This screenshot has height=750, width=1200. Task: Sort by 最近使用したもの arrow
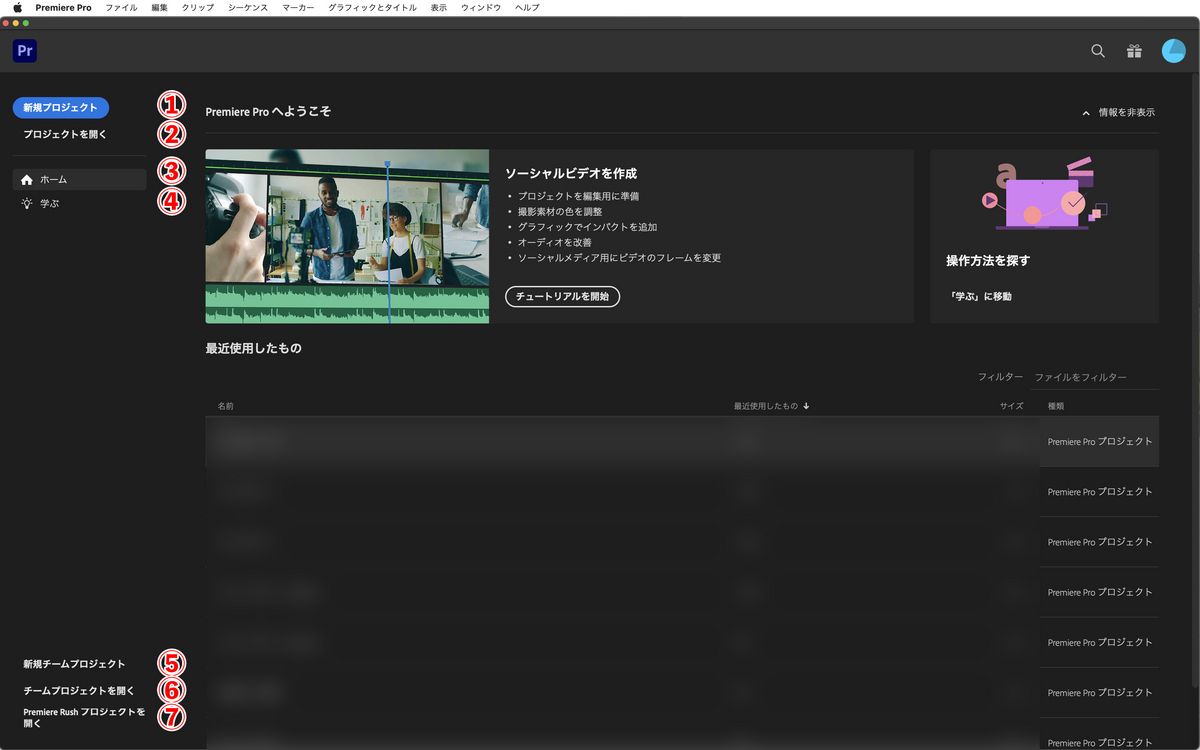[806, 406]
